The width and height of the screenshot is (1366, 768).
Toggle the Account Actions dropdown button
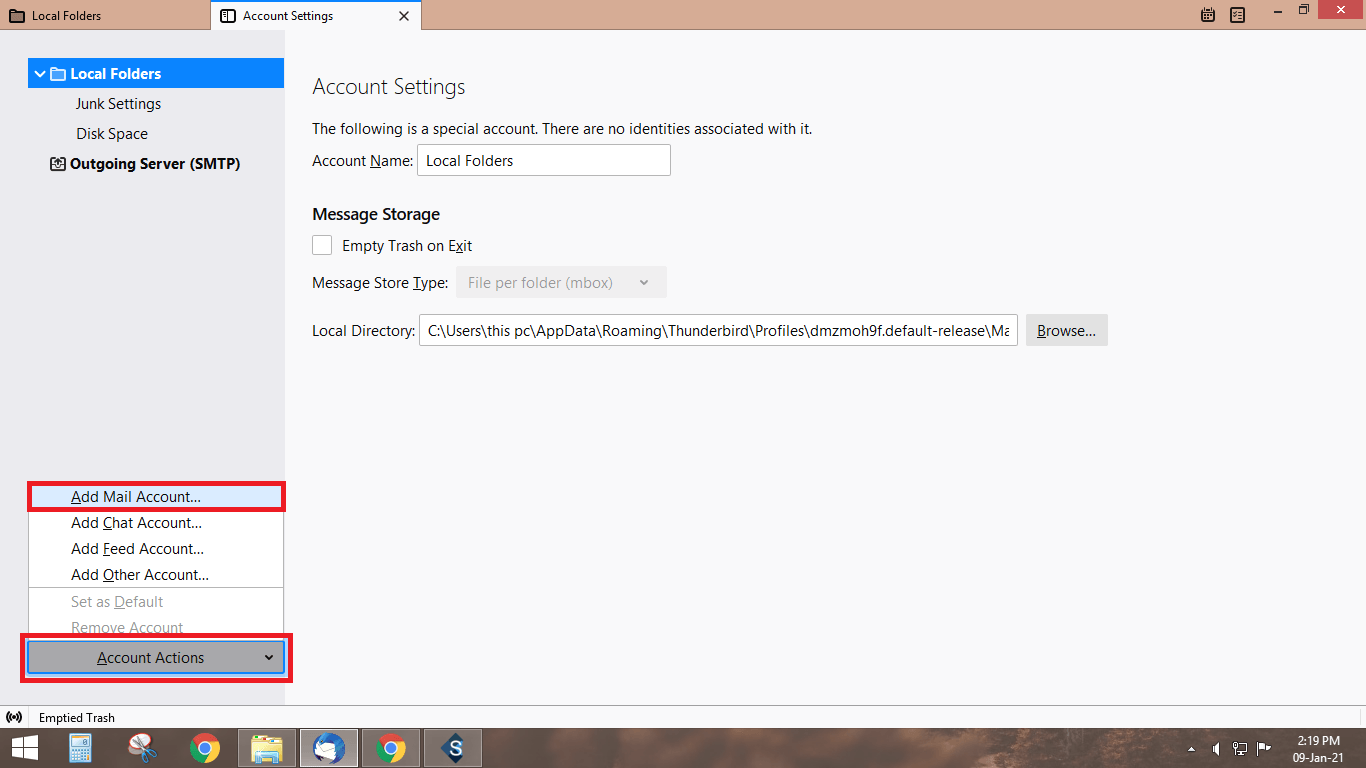(x=156, y=657)
